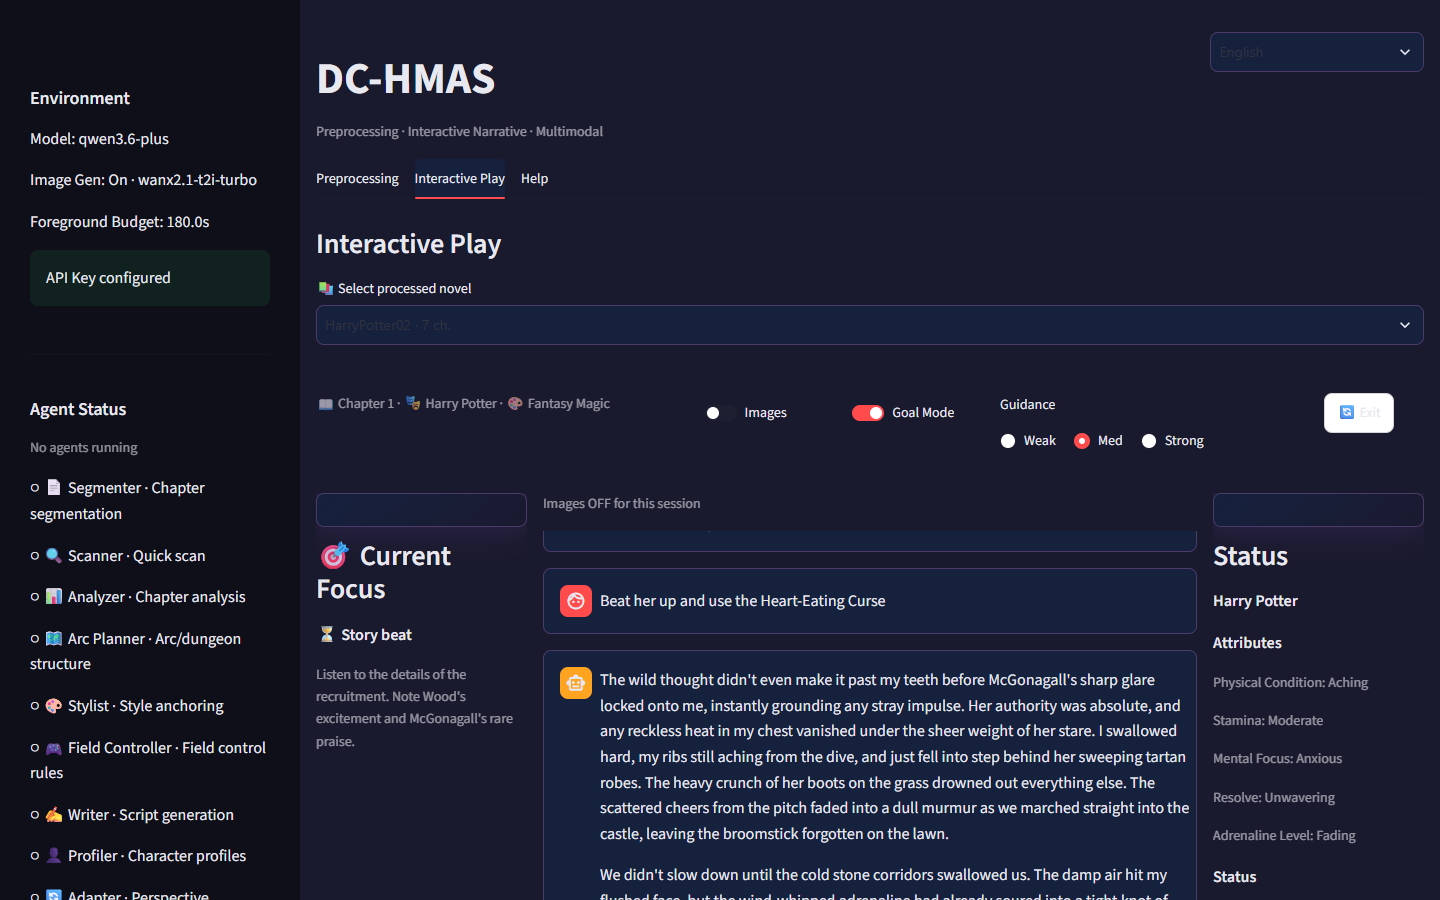The image size is (1440, 900).
Task: Click the Exit button
Action: pyautogui.click(x=1359, y=413)
